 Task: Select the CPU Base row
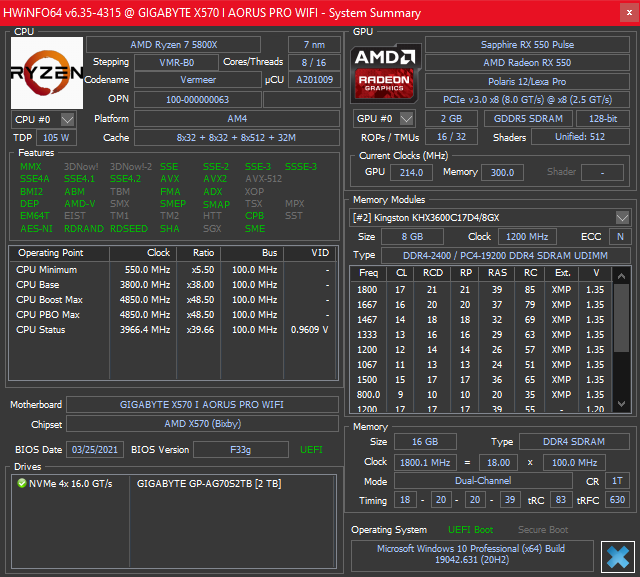click(173, 285)
